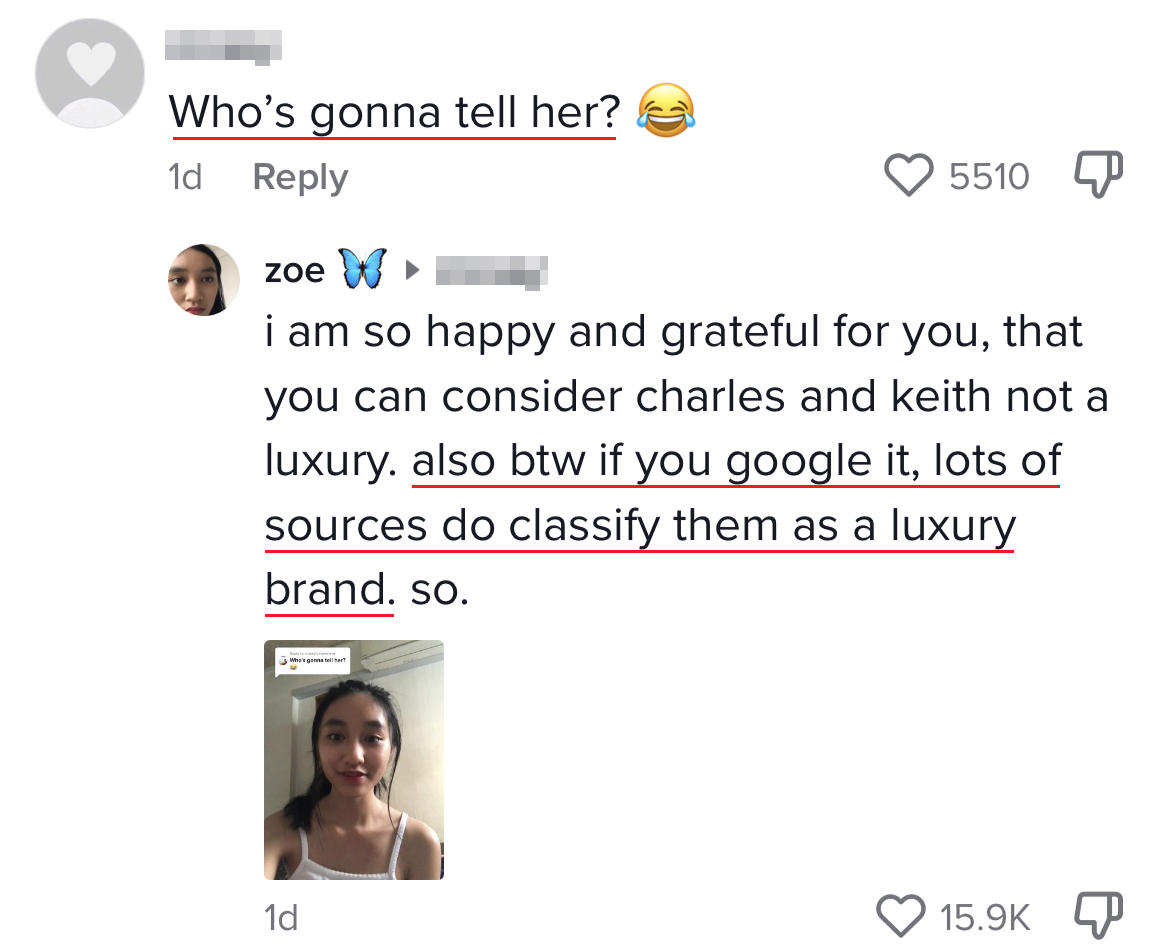Click "Who's gonna tell her?" comment text

pos(395,112)
